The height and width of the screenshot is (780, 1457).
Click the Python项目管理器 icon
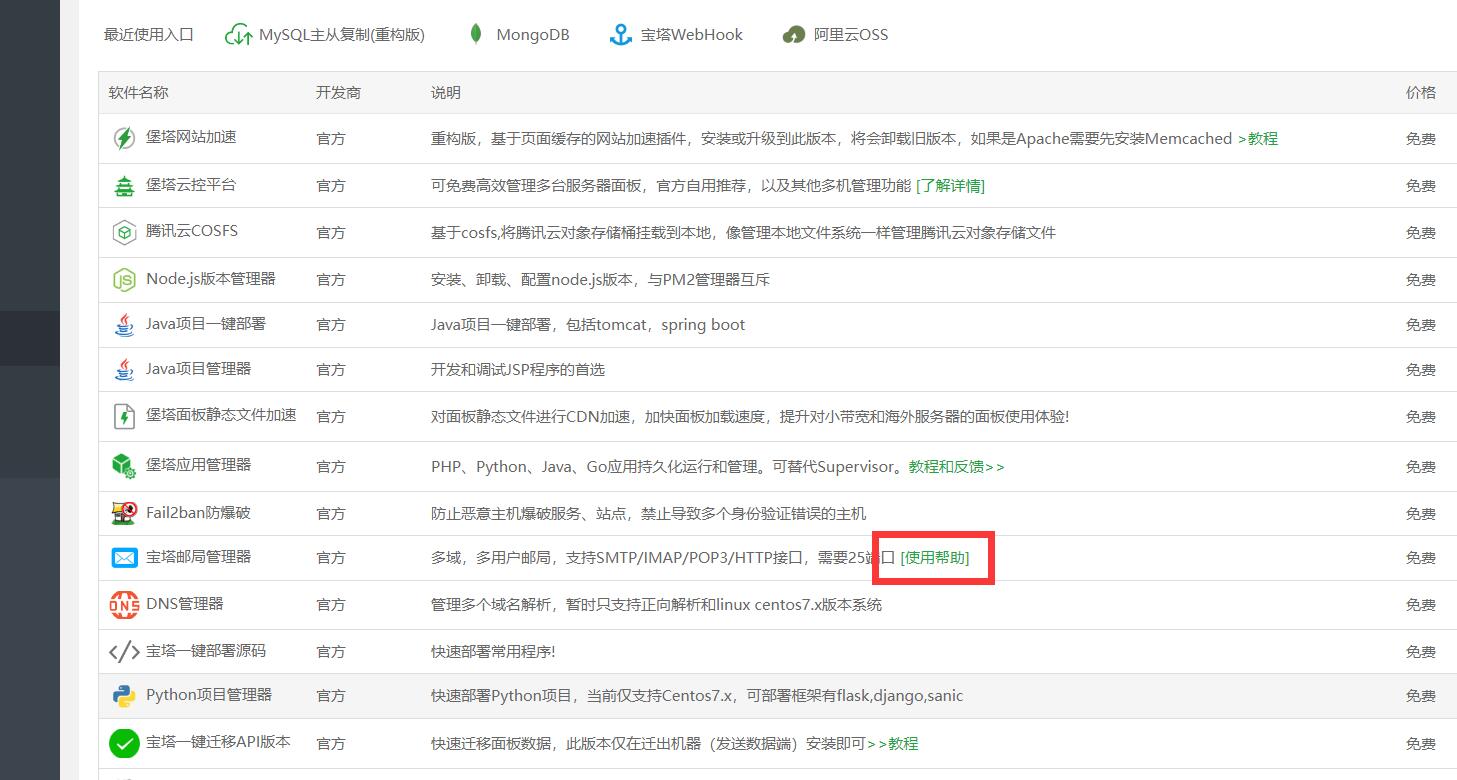[124, 696]
